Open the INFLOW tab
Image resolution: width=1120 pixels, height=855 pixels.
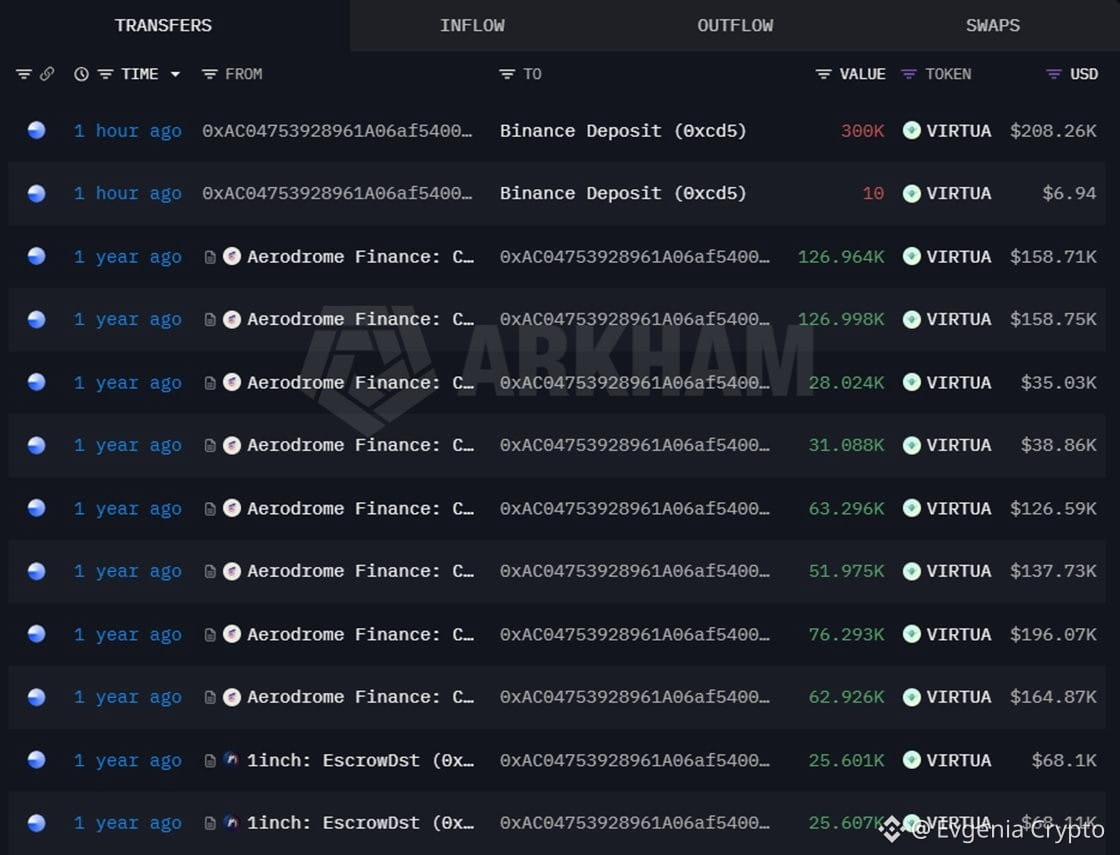click(x=472, y=26)
